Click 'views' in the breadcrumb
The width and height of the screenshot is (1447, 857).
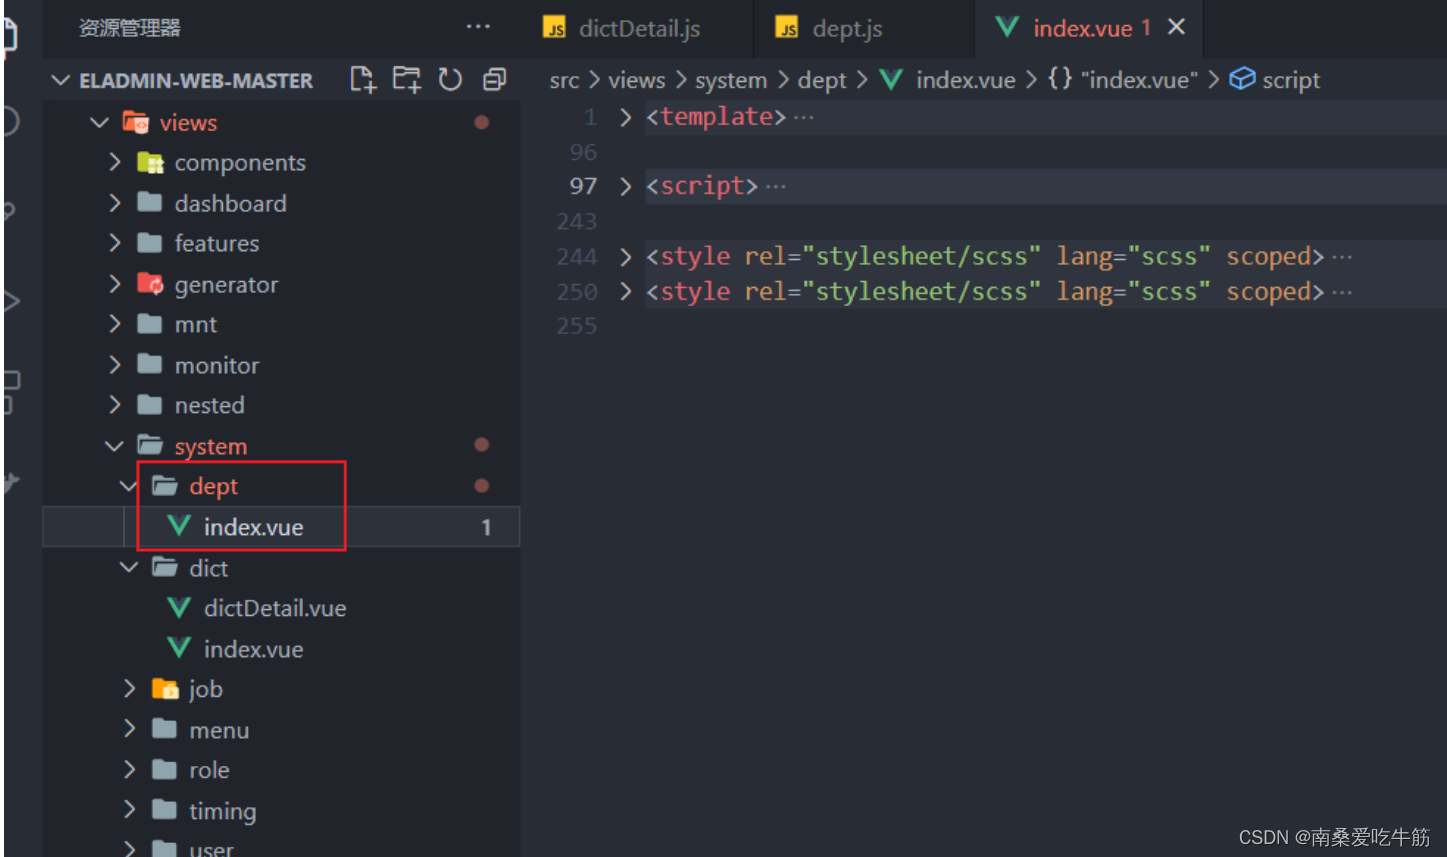click(636, 80)
